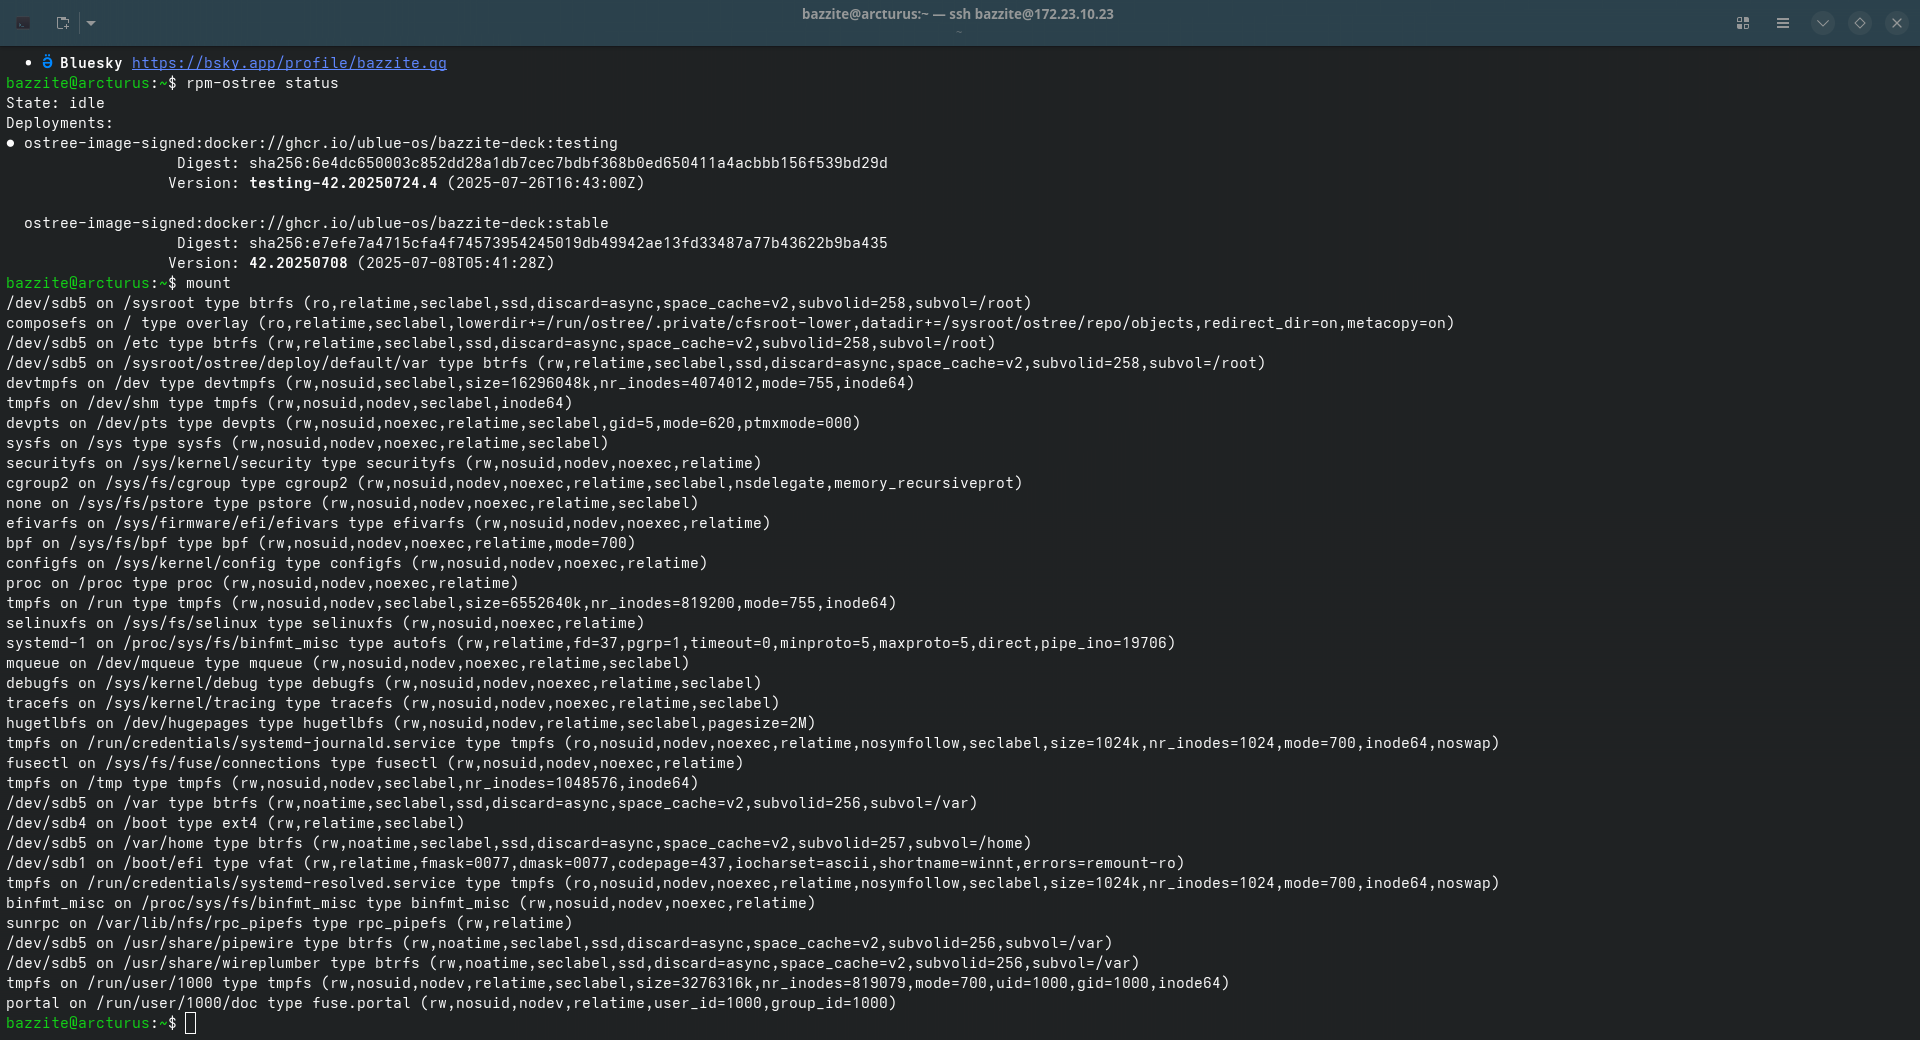Click the "/dev/sdb1 on /boot/efi type vfat" line
This screenshot has width=1920, height=1040.
[x=595, y=863]
